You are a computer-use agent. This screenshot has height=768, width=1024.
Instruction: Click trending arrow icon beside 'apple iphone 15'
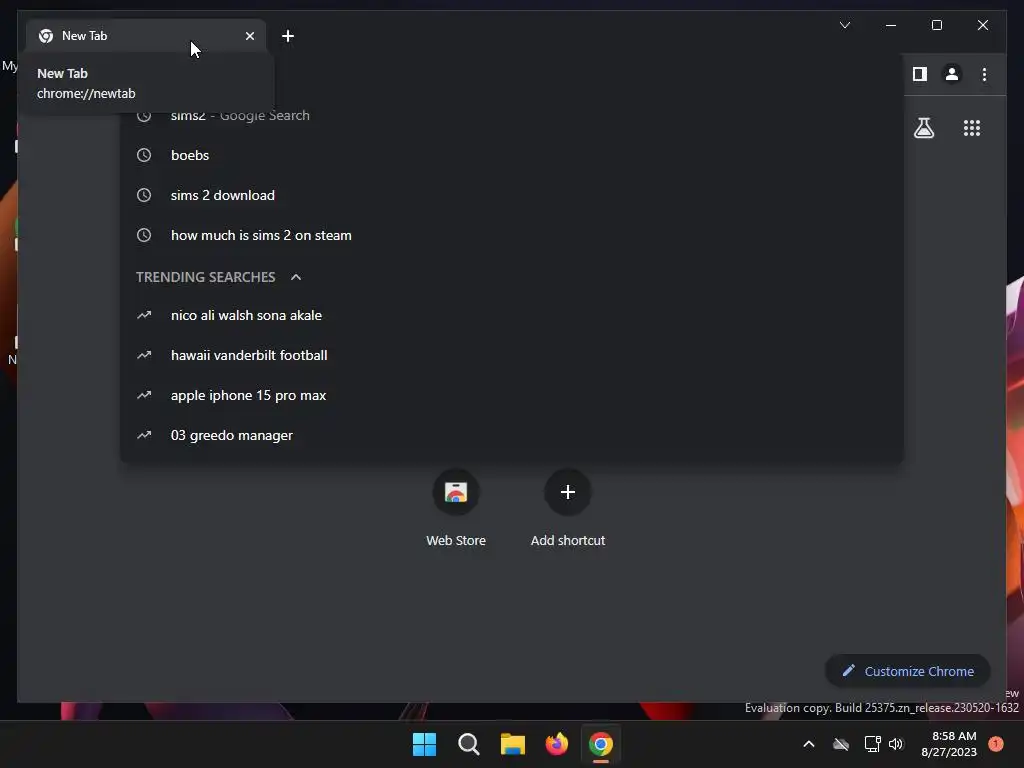click(144, 394)
